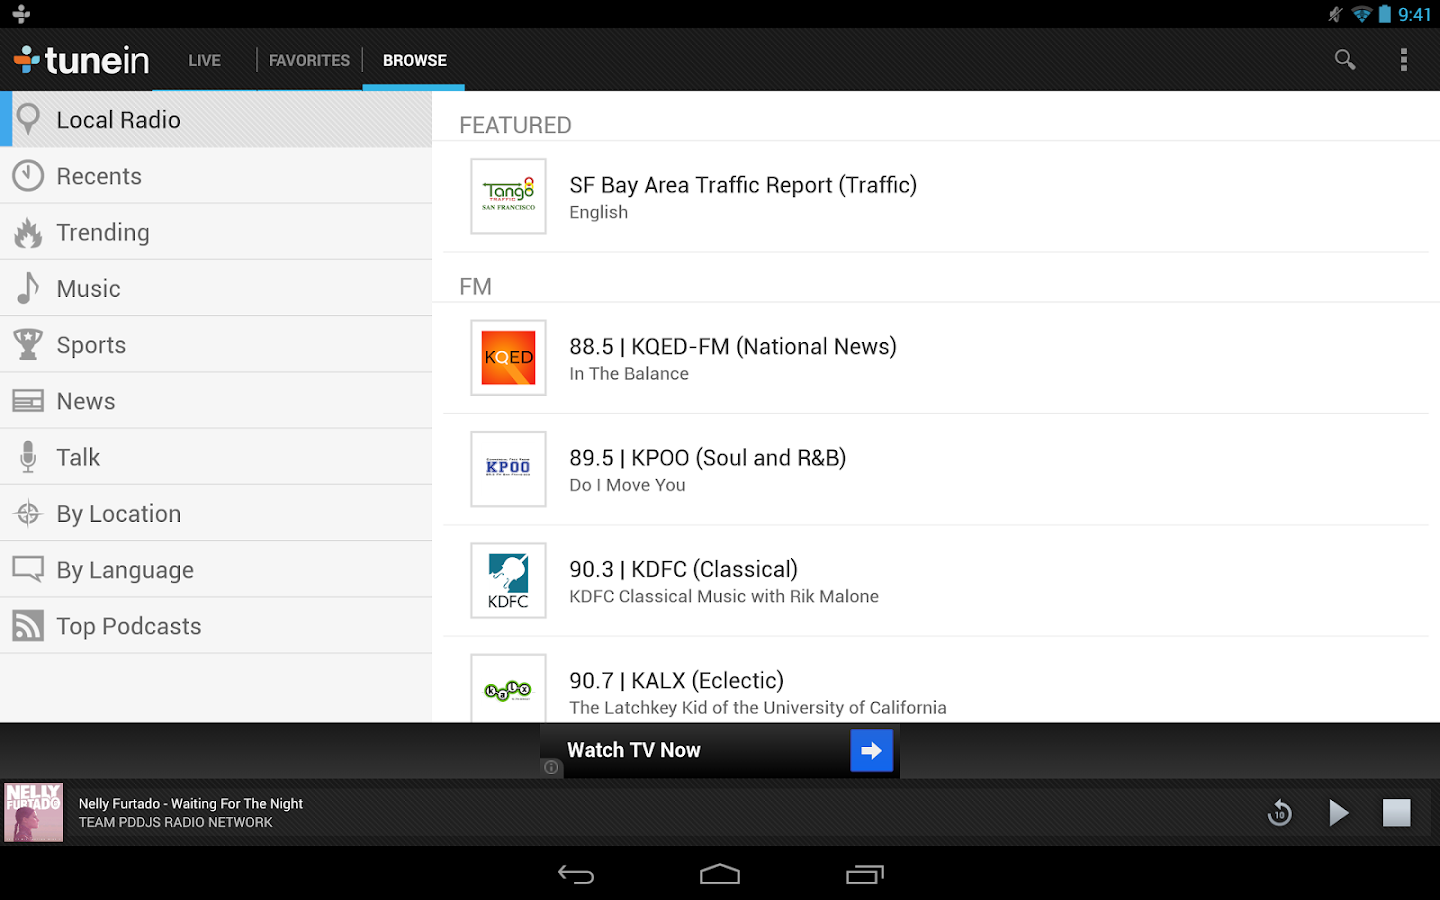
Task: Tap the Watch TV Now ad banner
Action: tap(720, 751)
